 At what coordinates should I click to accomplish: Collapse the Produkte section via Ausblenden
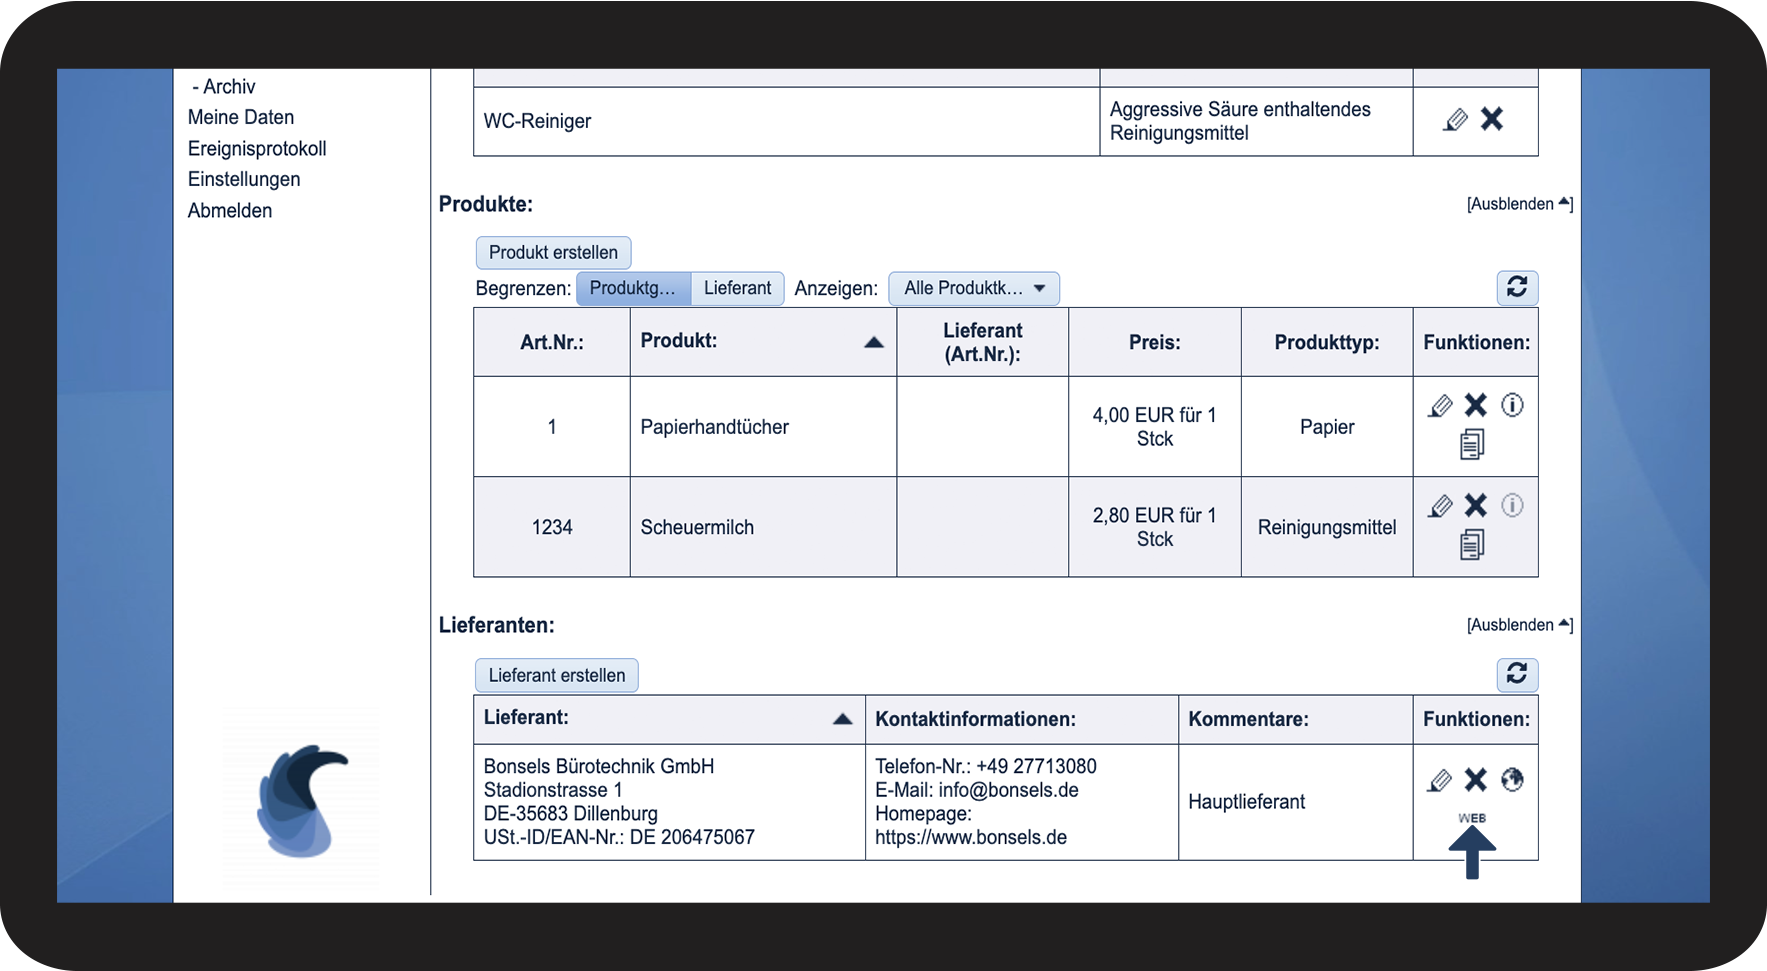click(1518, 204)
